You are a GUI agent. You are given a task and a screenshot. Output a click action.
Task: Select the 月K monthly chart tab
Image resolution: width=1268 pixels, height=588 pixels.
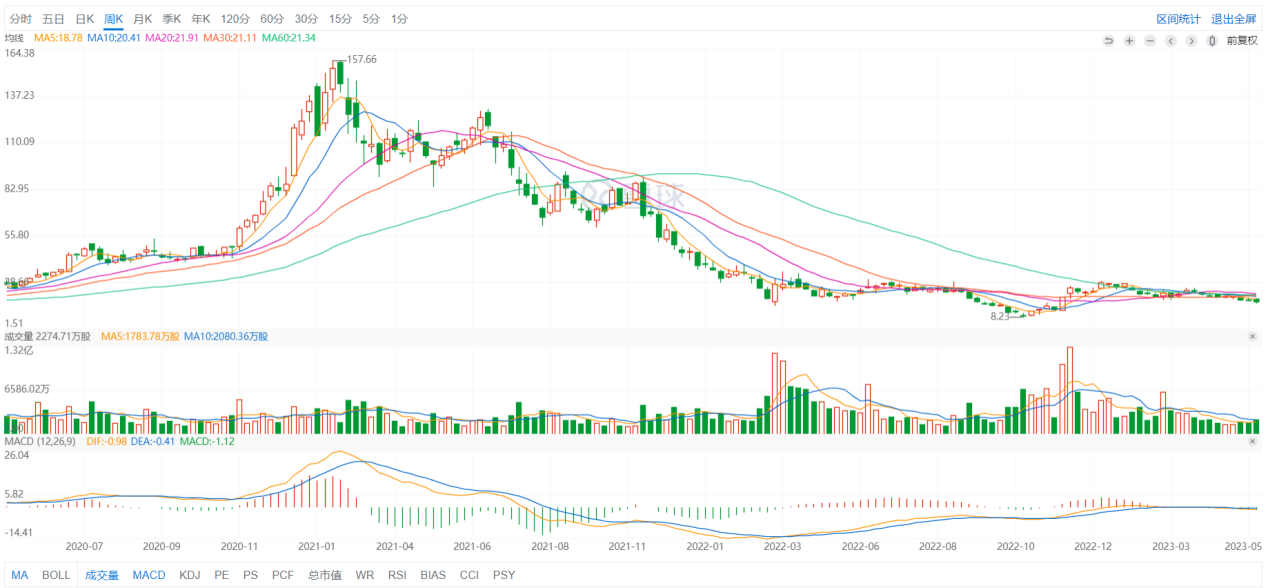point(143,19)
